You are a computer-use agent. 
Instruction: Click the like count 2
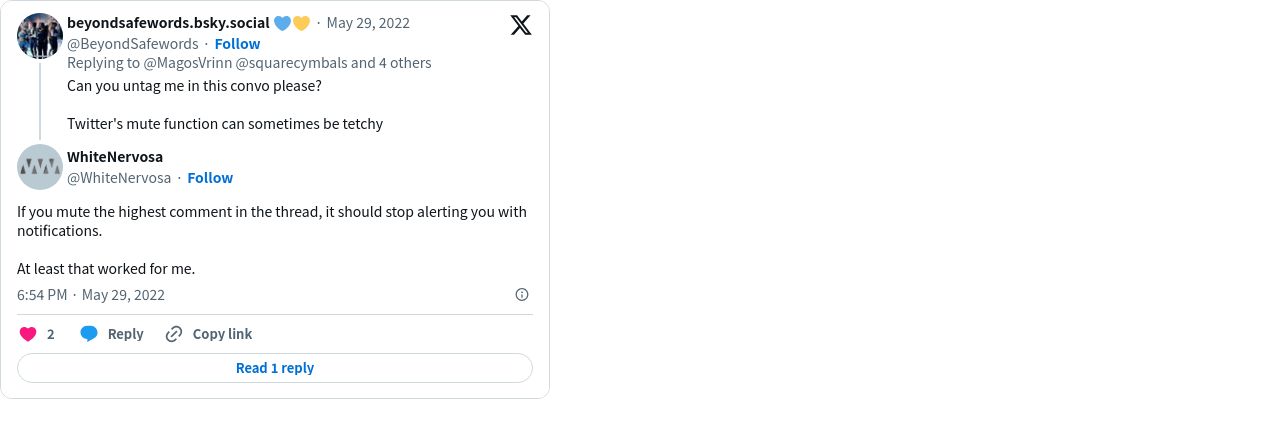[51, 334]
